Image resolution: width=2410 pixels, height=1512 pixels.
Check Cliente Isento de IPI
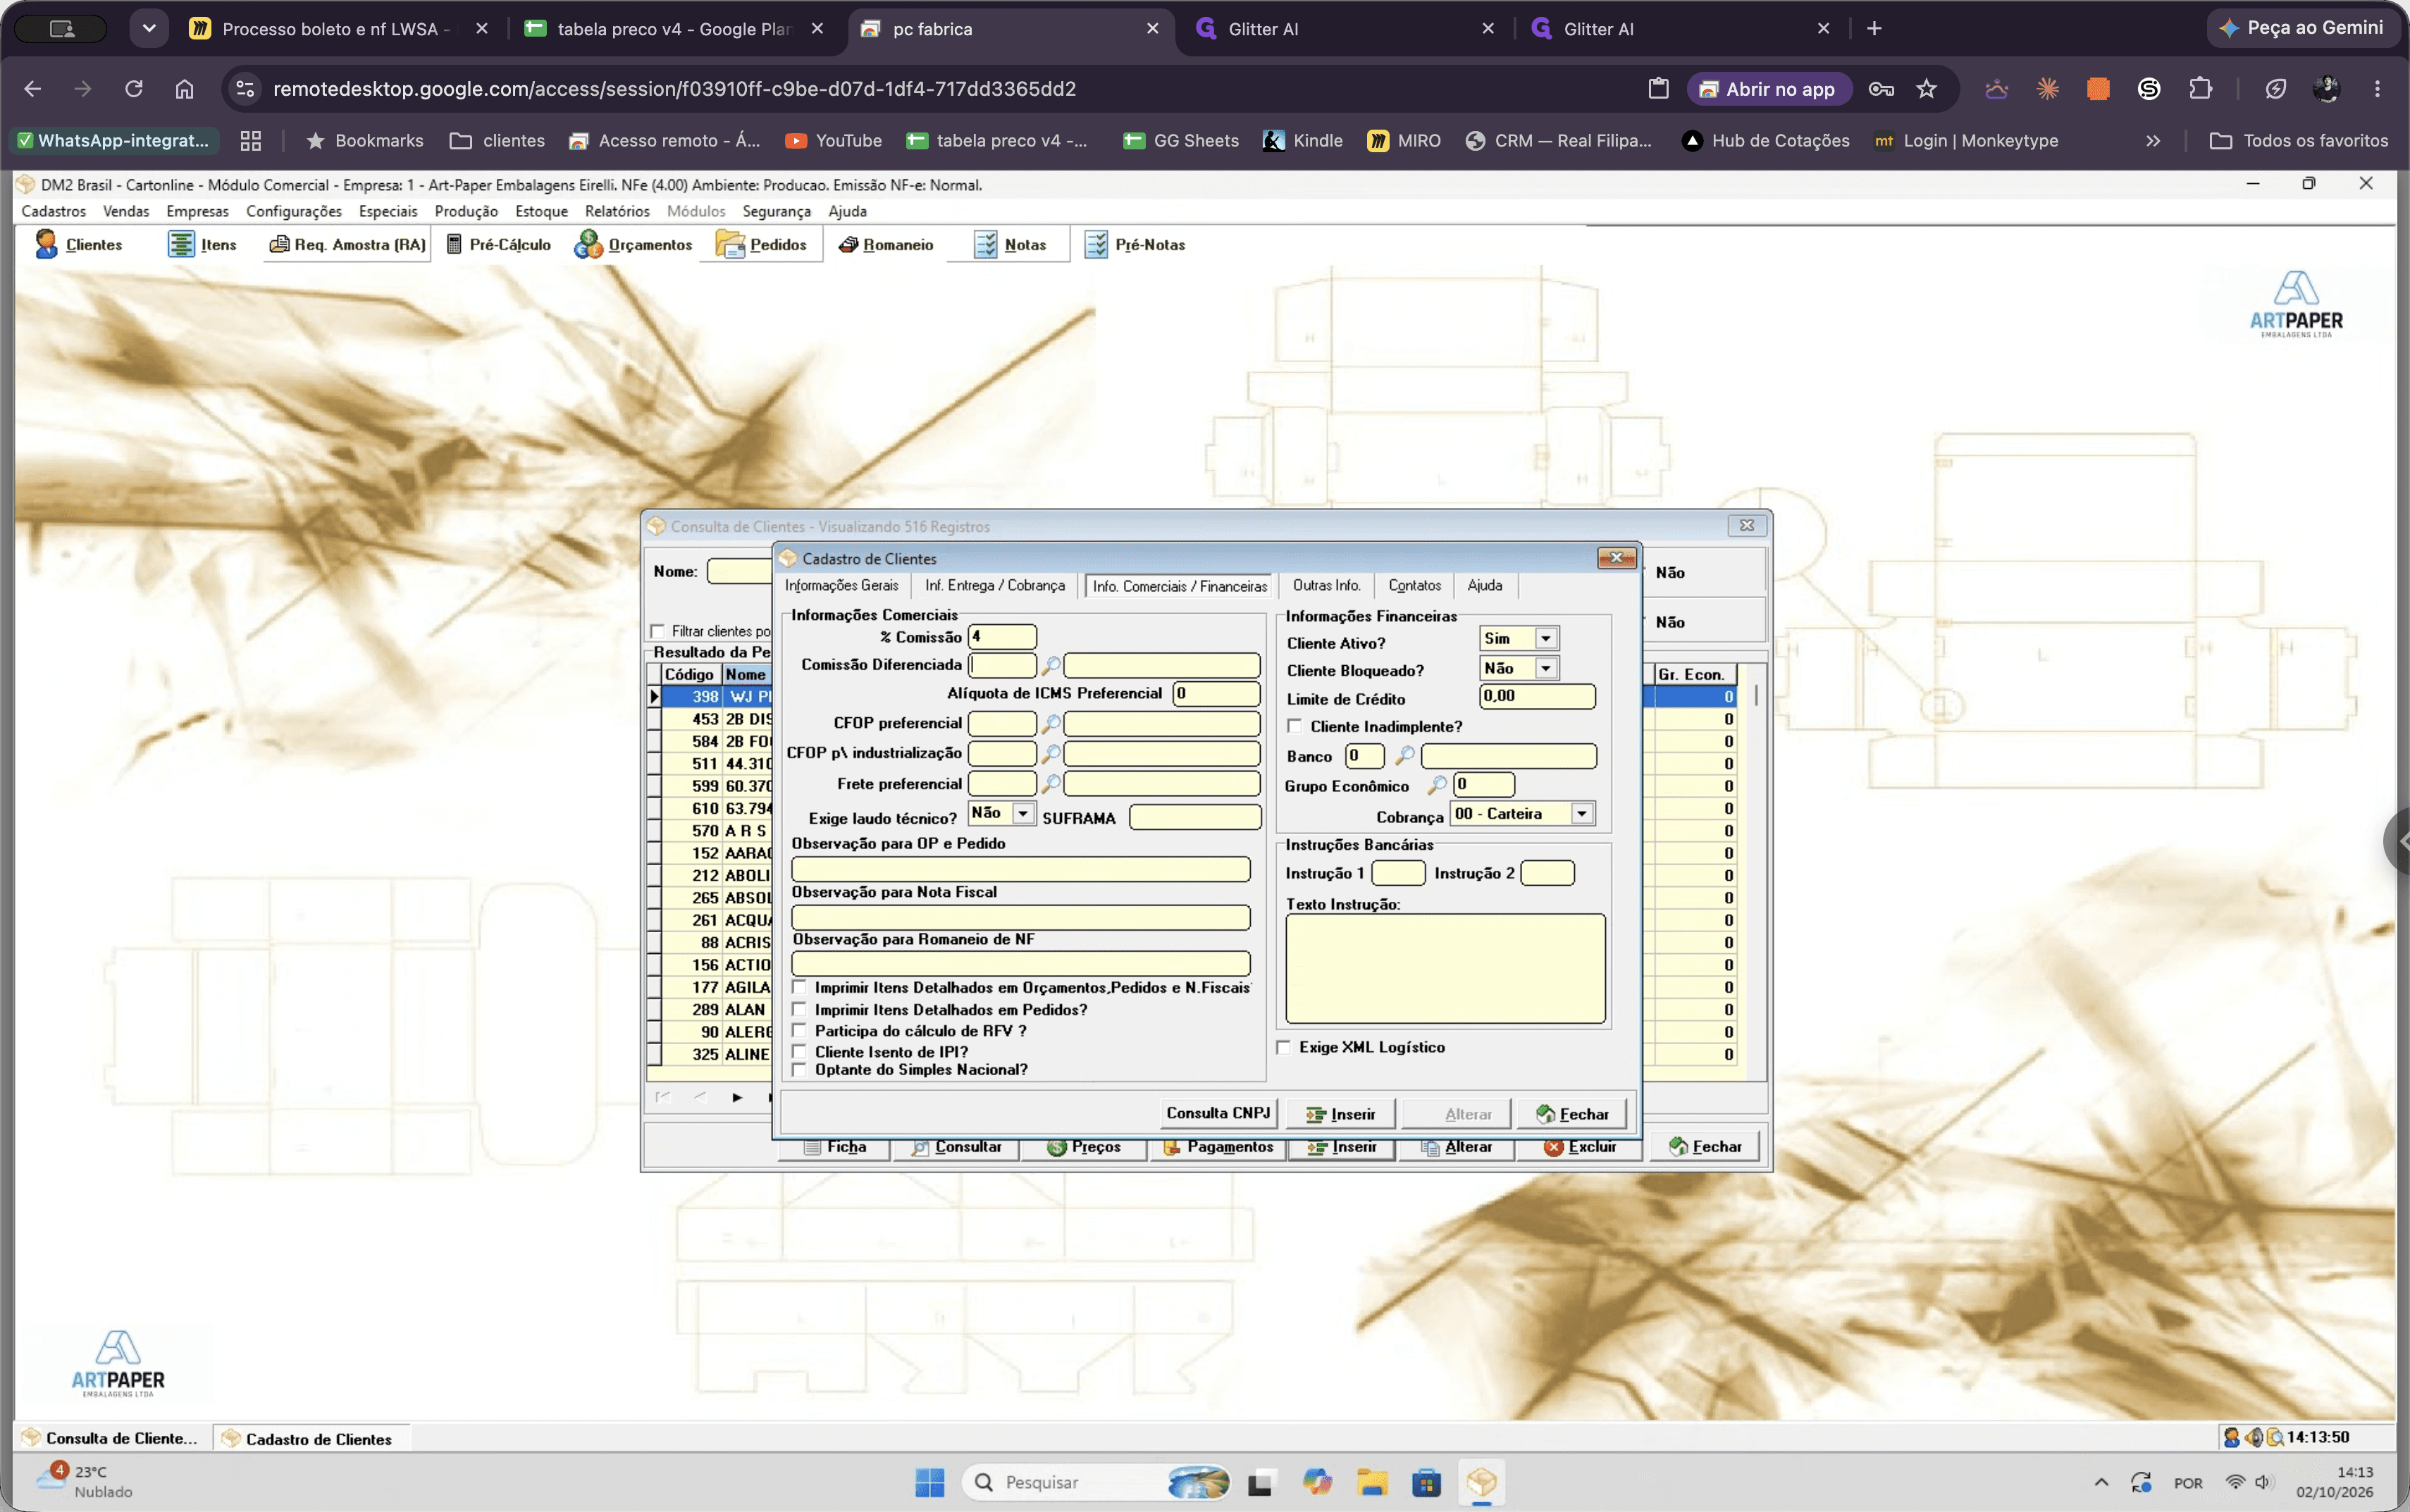click(x=799, y=1051)
